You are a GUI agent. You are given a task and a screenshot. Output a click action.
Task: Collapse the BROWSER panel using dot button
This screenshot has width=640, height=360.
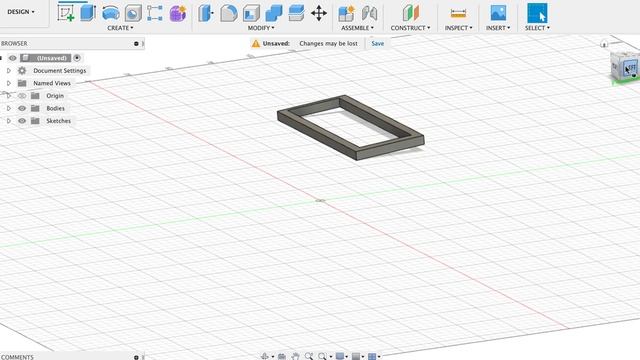pyautogui.click(x=136, y=44)
